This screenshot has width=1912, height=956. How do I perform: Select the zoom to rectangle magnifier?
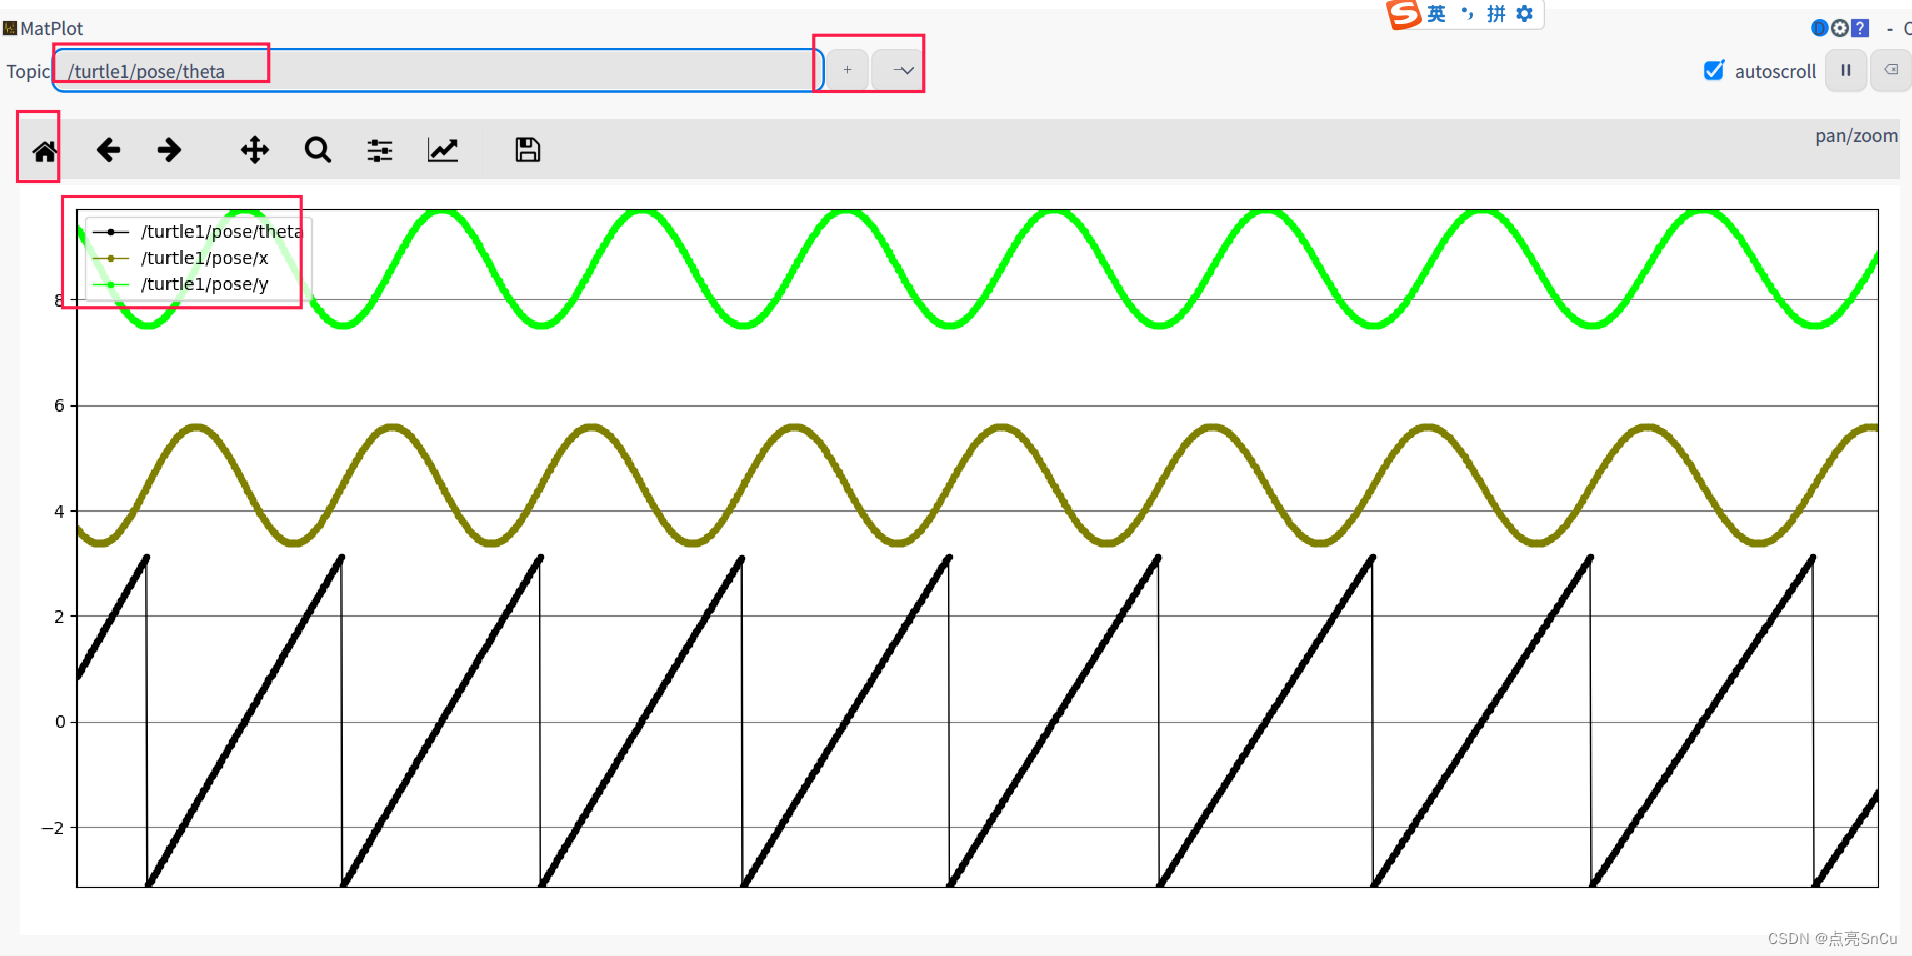point(318,150)
